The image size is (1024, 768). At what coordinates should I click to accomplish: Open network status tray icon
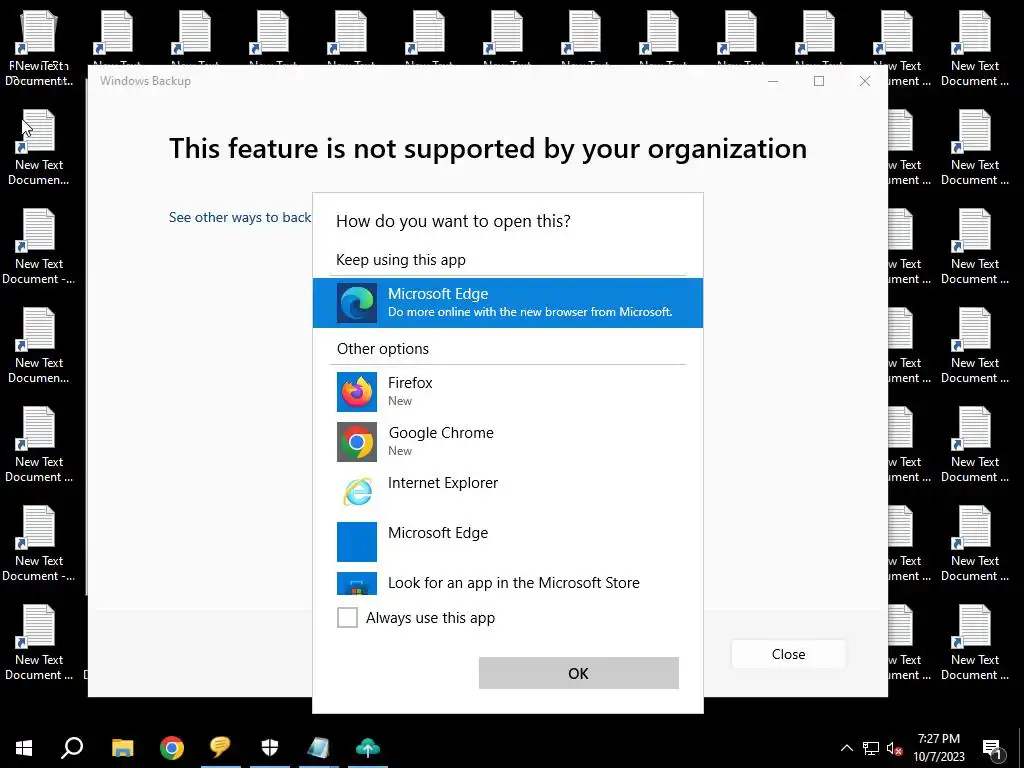871,748
